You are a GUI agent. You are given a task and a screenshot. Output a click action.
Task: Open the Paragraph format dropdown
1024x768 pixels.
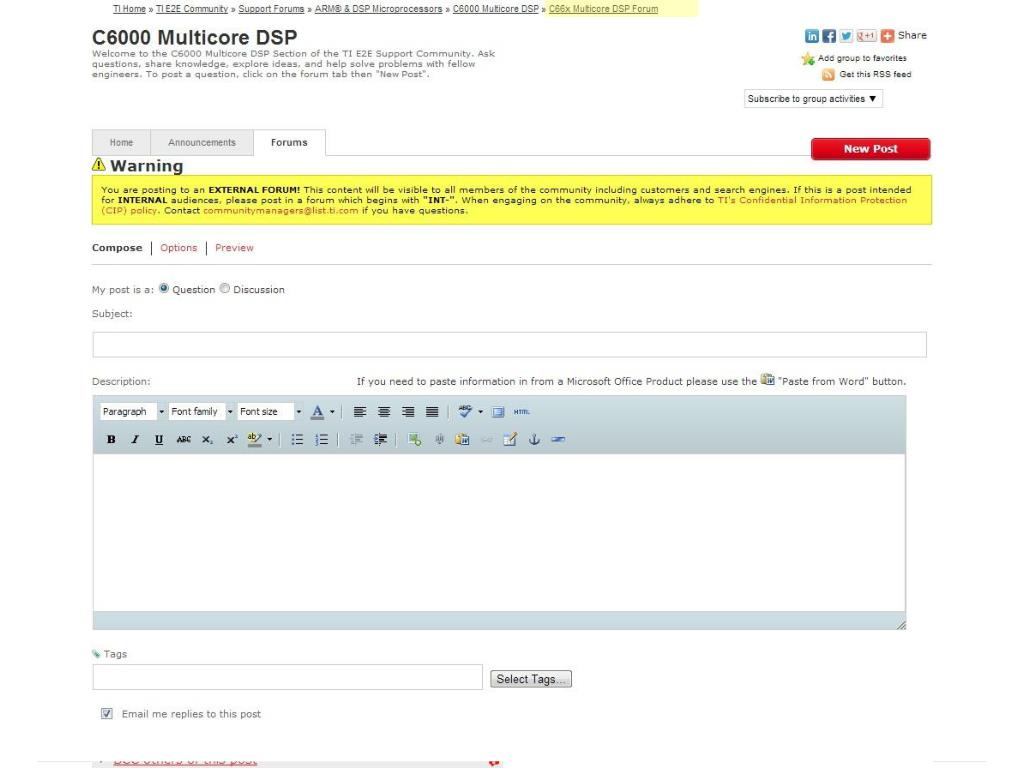(x=133, y=411)
